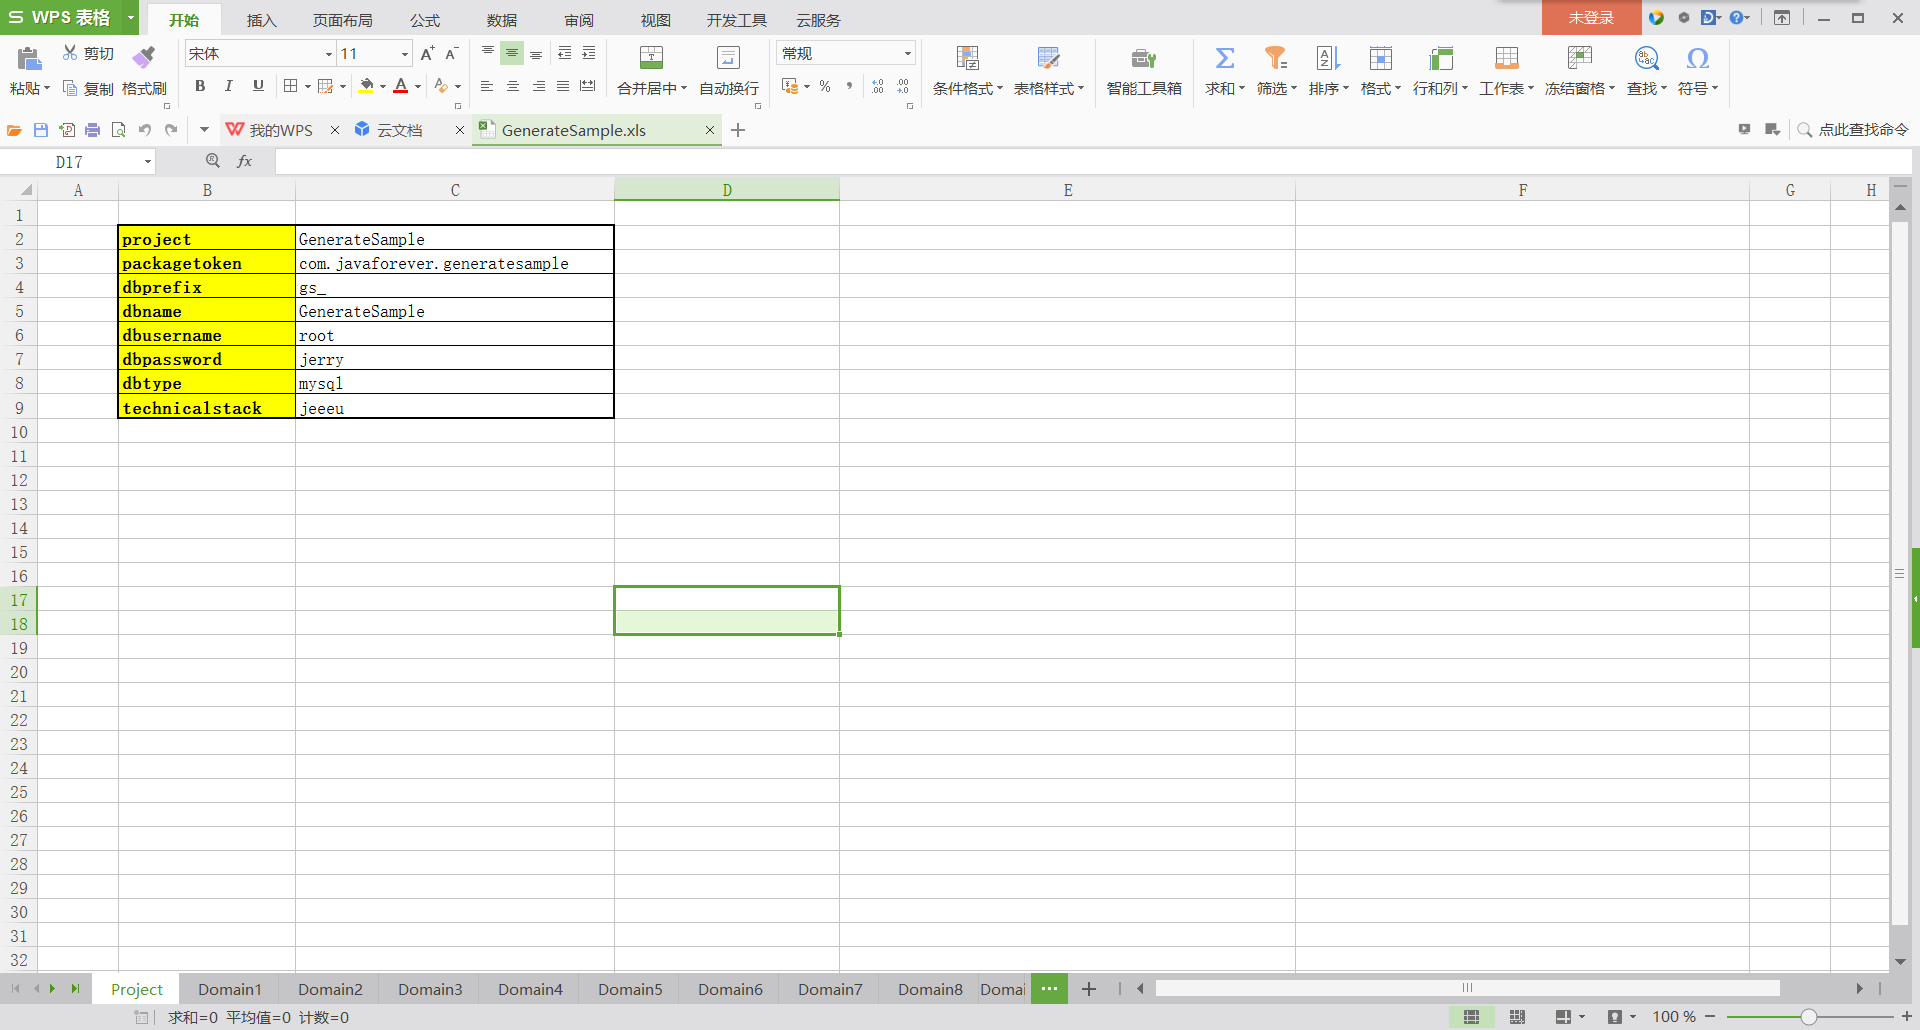Click the cell name box showing D17
1920x1030 pixels.
pos(78,162)
